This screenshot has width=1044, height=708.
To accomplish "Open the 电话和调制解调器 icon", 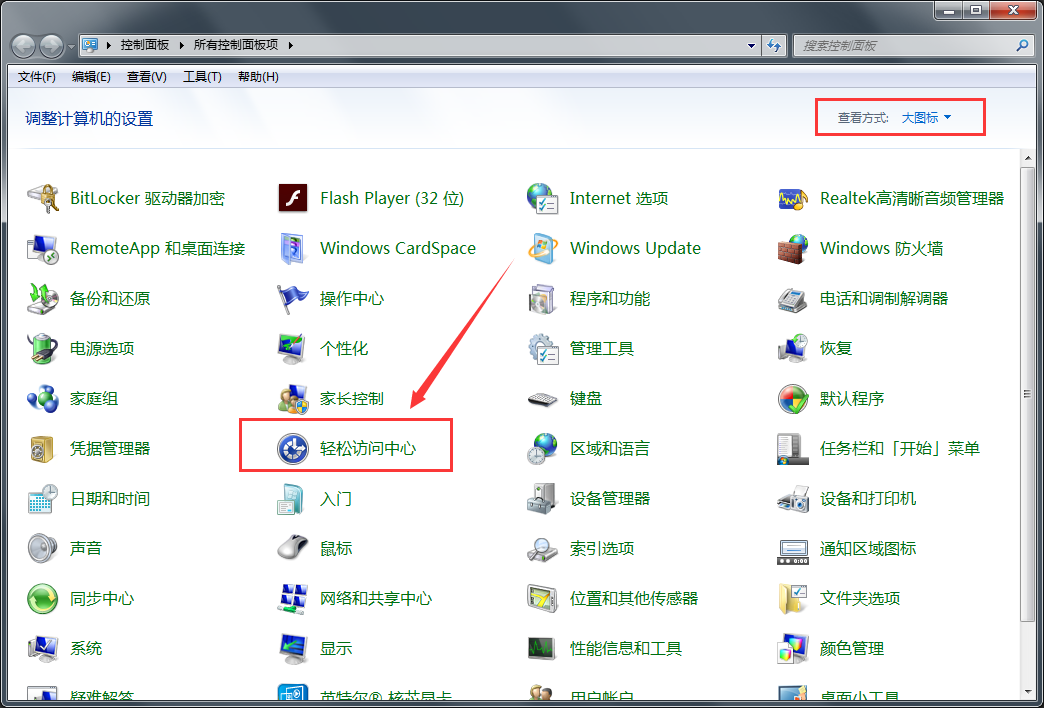I will tap(793, 298).
